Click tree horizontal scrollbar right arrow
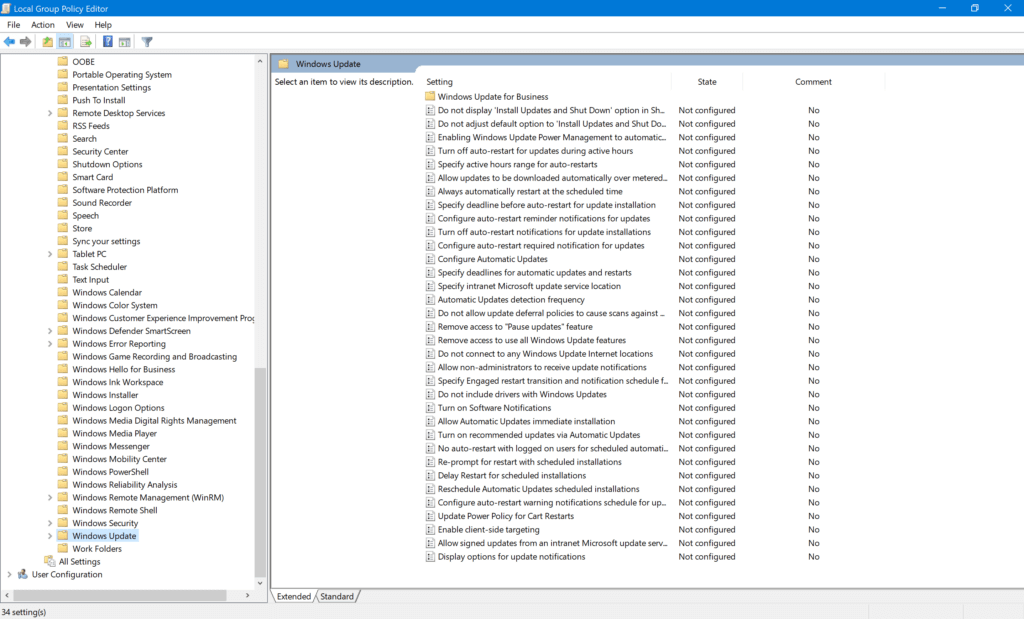 [248, 595]
